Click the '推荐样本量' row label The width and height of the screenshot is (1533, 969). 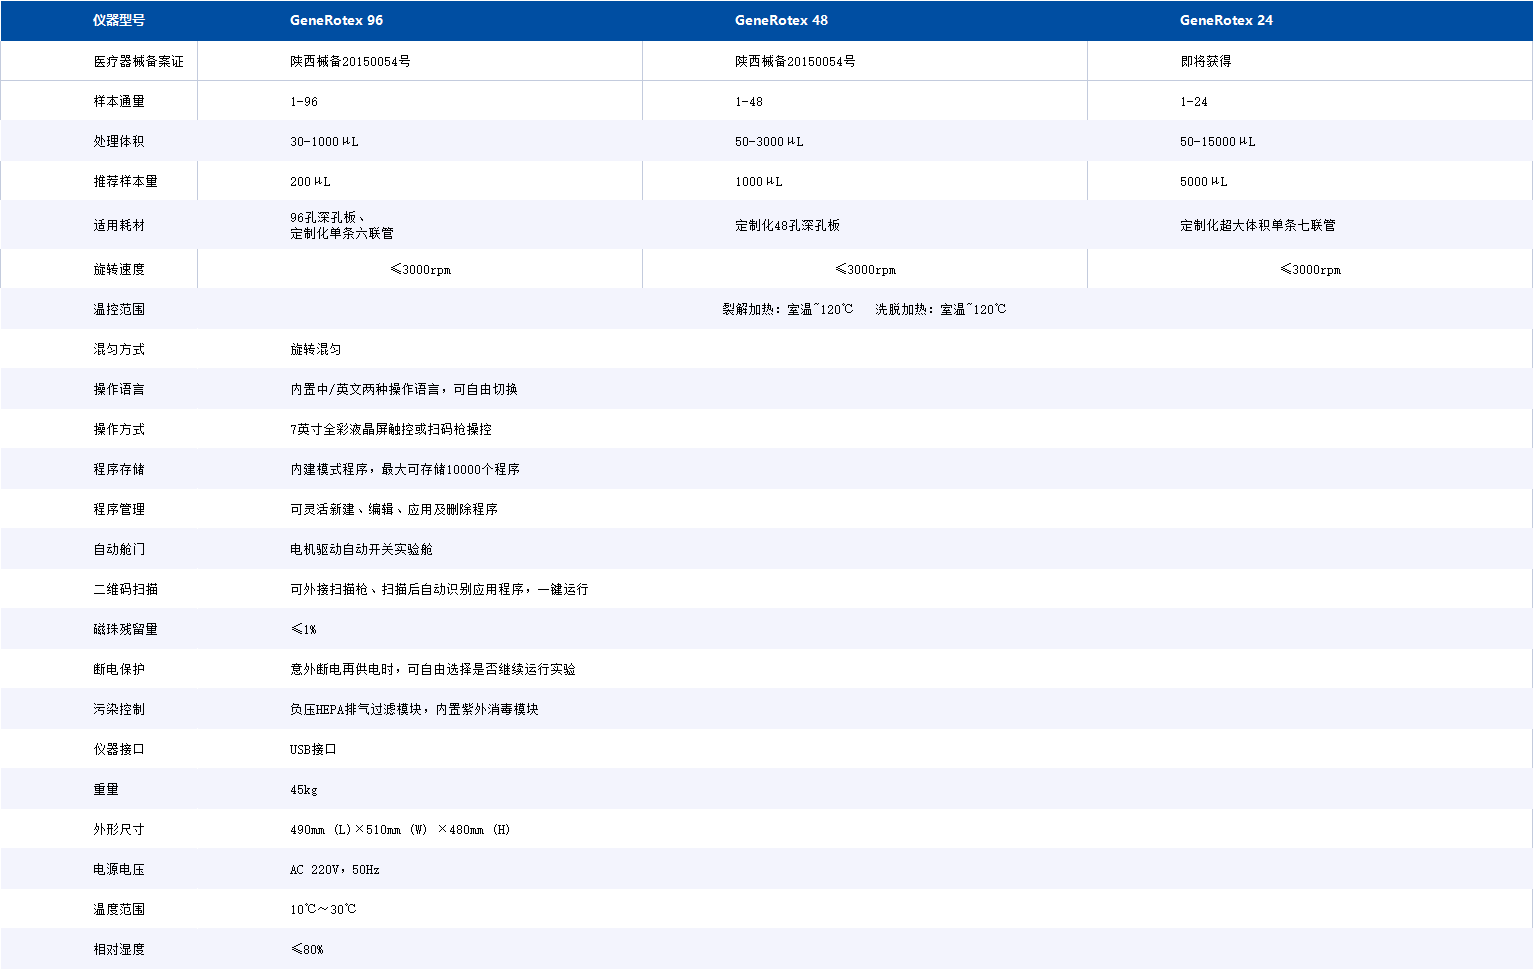click(126, 181)
